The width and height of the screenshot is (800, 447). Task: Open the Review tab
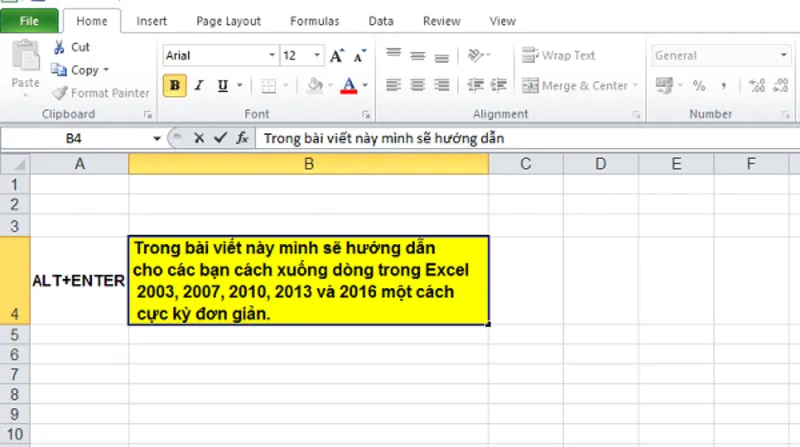coord(441,21)
